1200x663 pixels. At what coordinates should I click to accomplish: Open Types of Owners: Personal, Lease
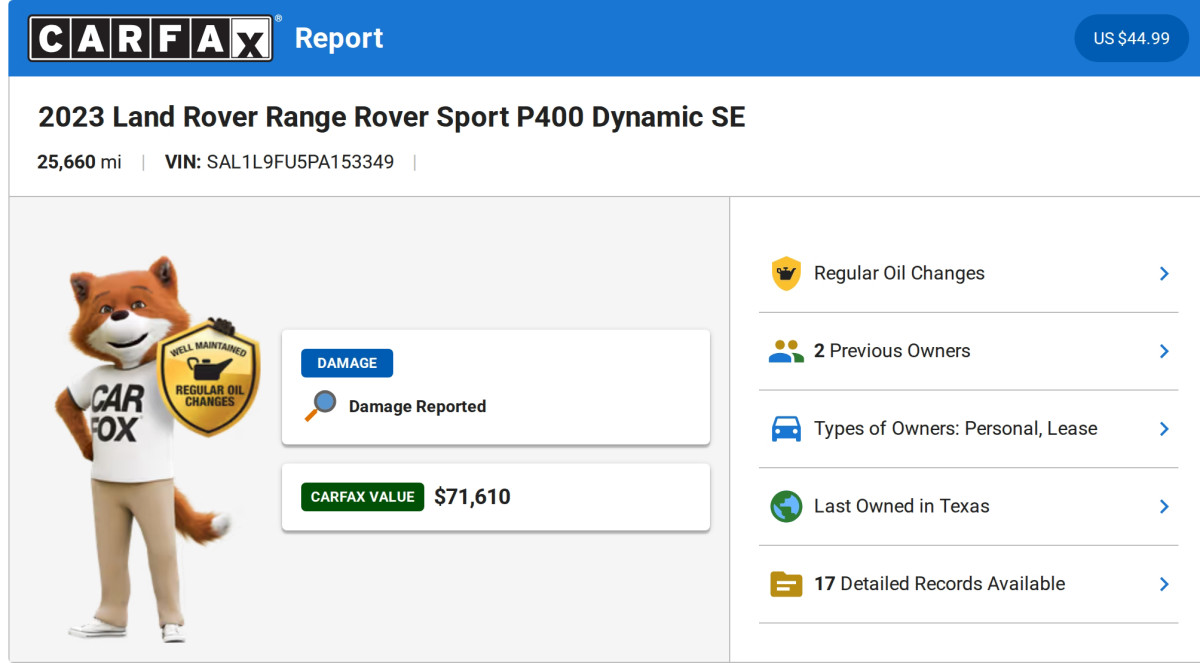coord(968,429)
